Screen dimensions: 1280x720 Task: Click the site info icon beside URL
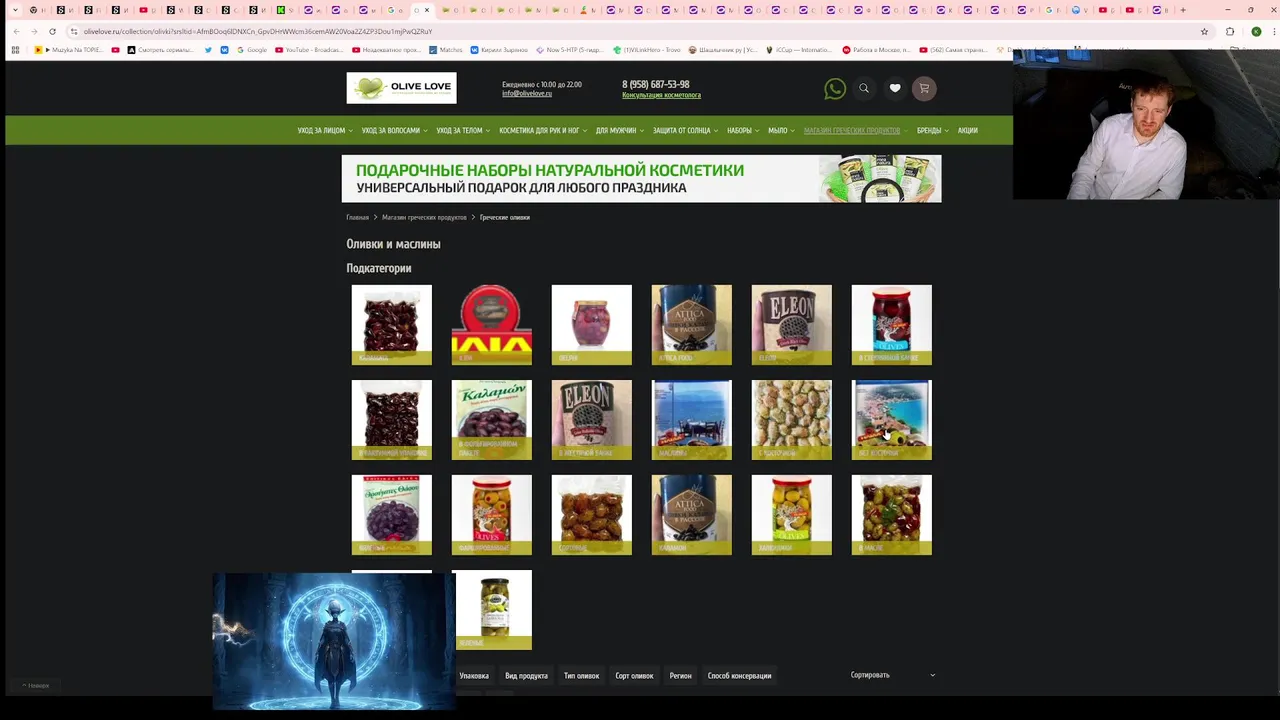point(74,31)
